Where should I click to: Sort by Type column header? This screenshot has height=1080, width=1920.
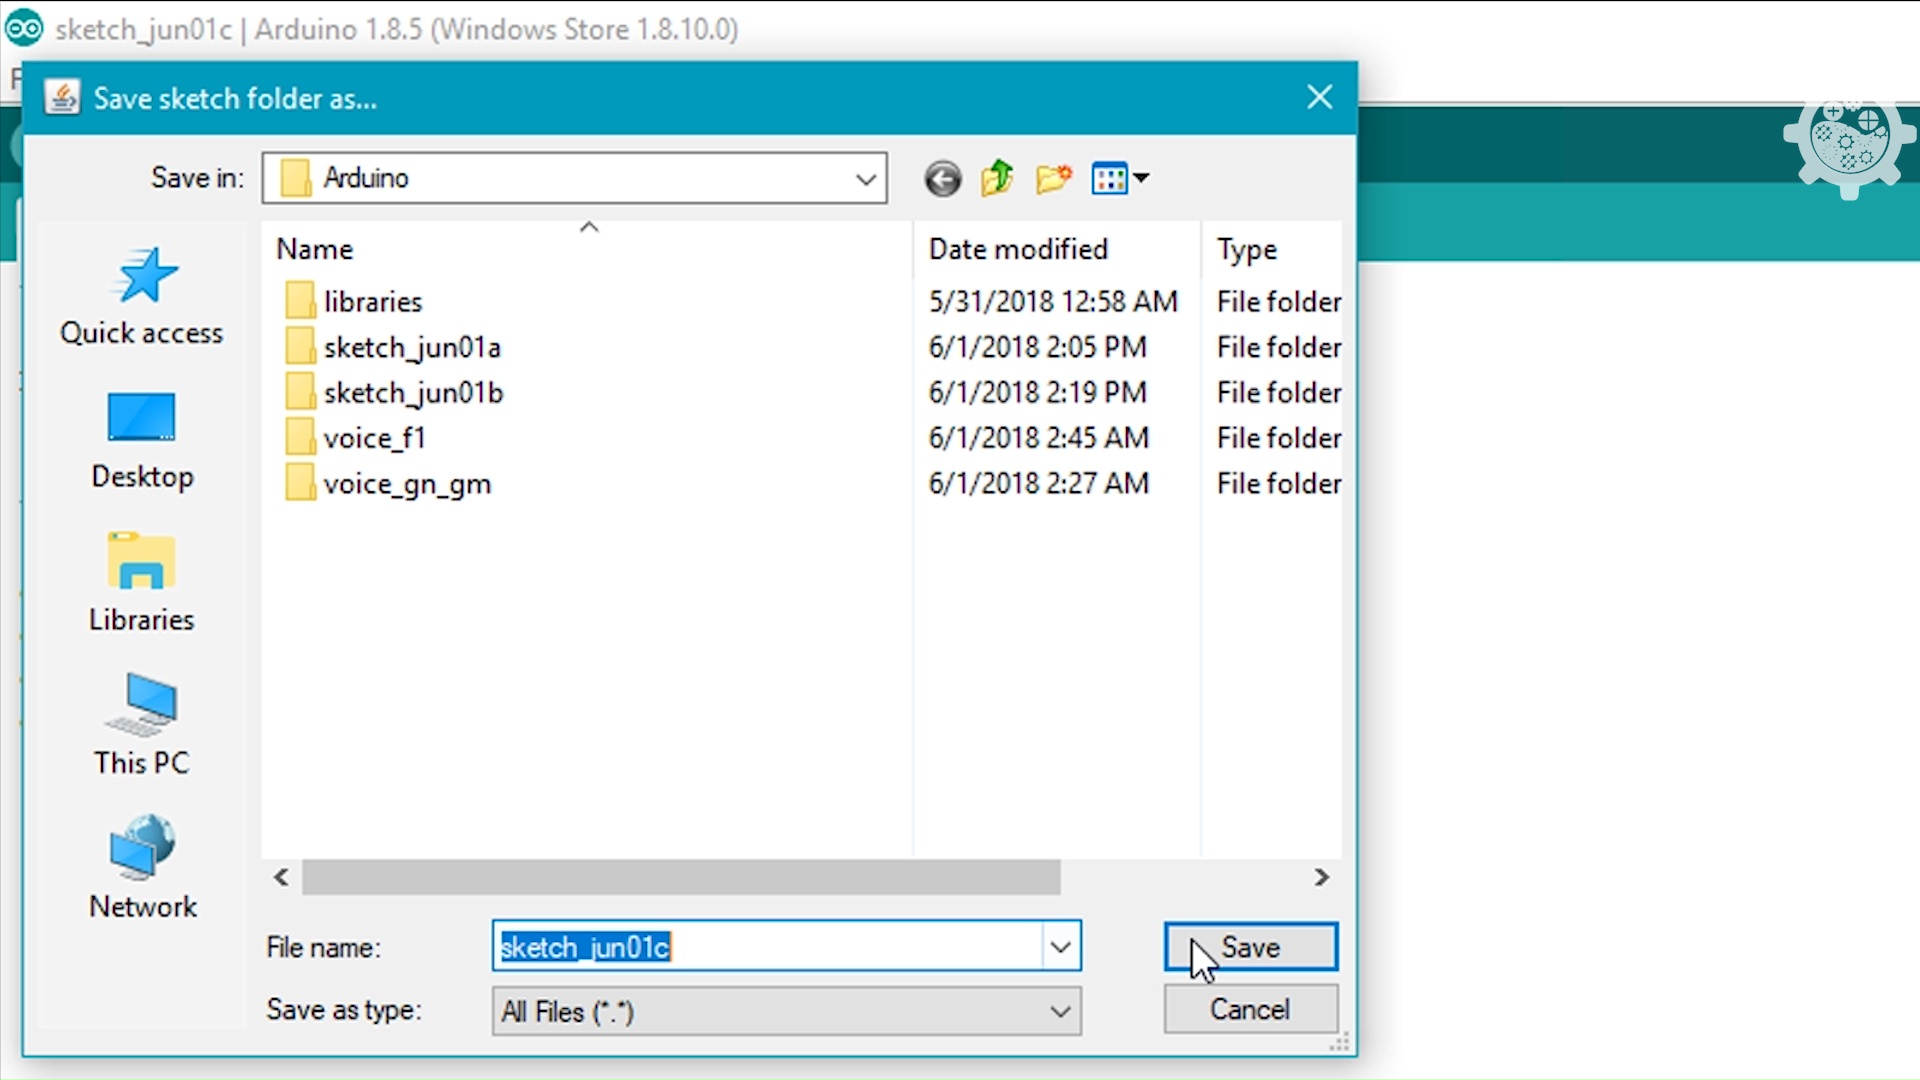1272,249
